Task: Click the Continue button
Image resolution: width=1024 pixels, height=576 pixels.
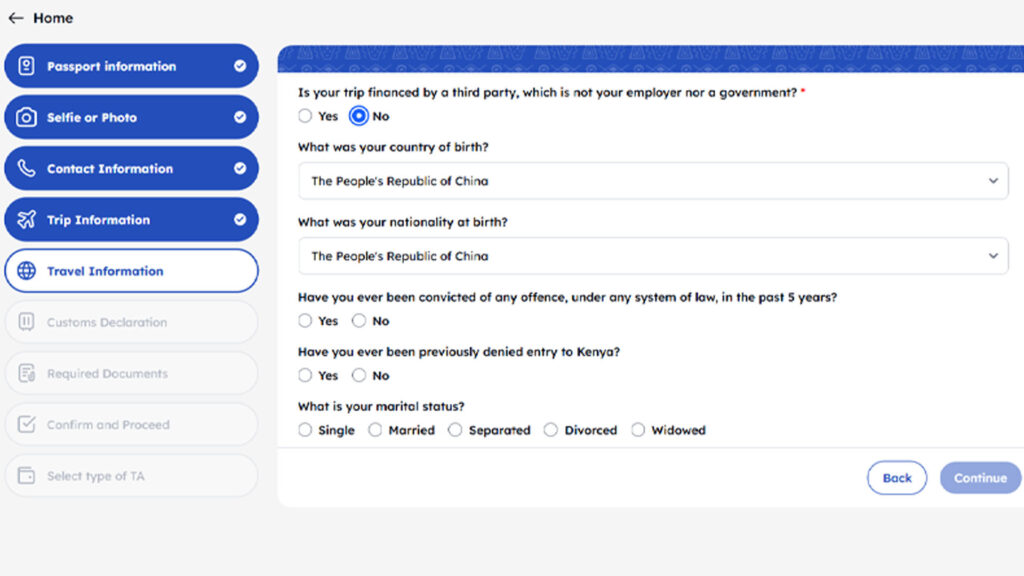Action: [980, 478]
